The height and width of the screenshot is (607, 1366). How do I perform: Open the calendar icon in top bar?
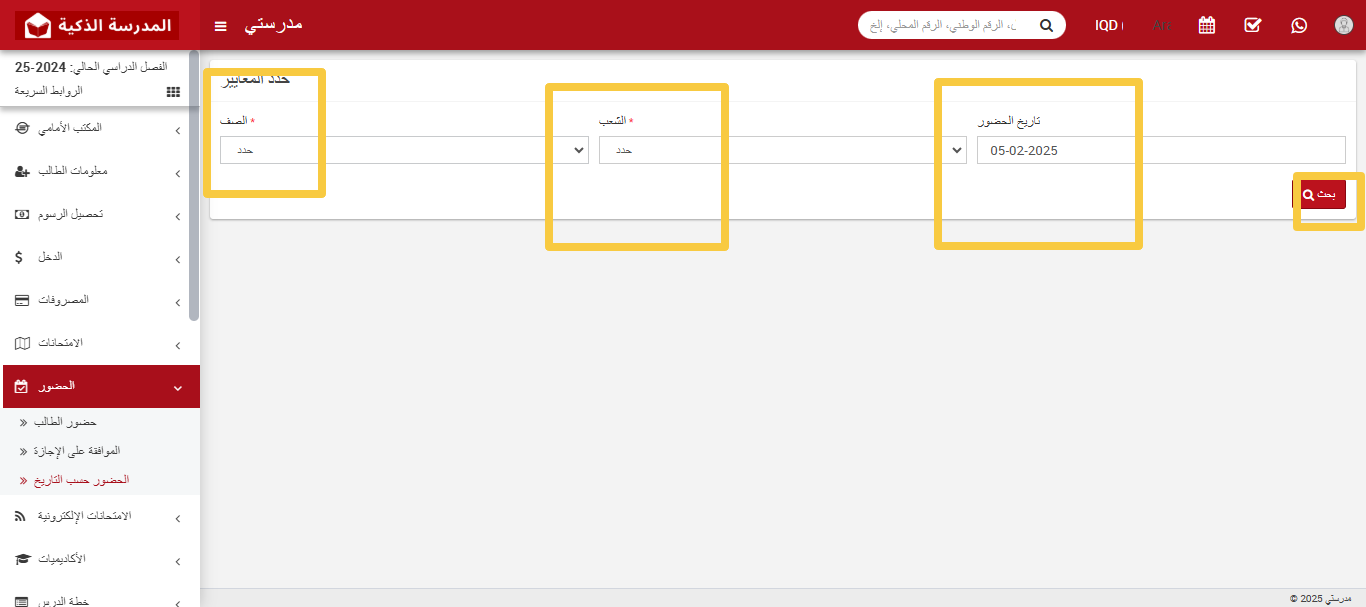[x=1207, y=25]
